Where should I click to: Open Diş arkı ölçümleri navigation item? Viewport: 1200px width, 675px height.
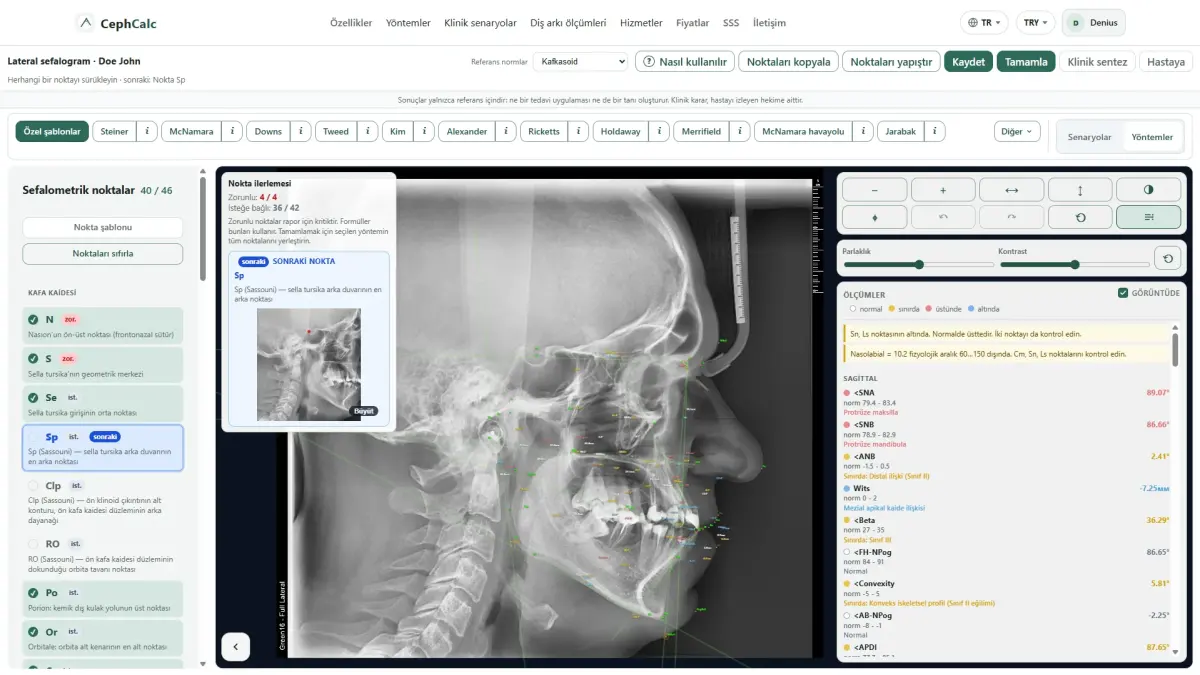click(x=568, y=23)
